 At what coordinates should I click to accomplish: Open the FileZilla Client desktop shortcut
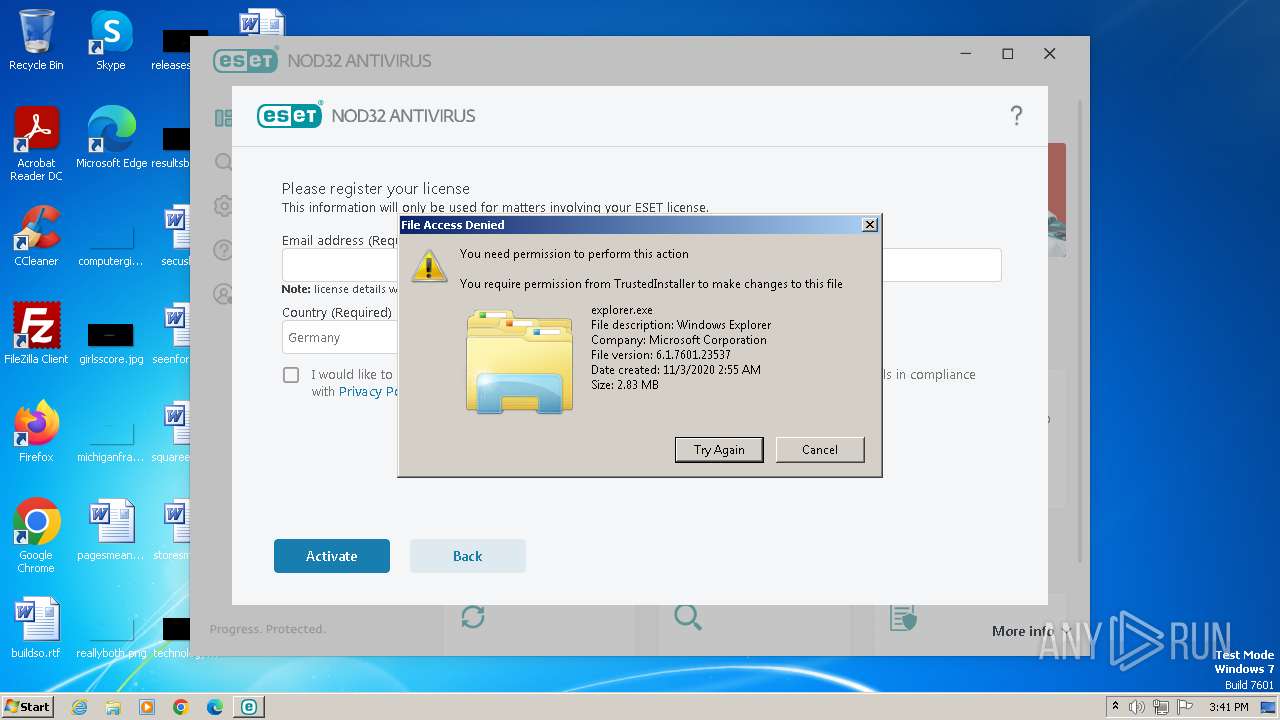[x=36, y=334]
